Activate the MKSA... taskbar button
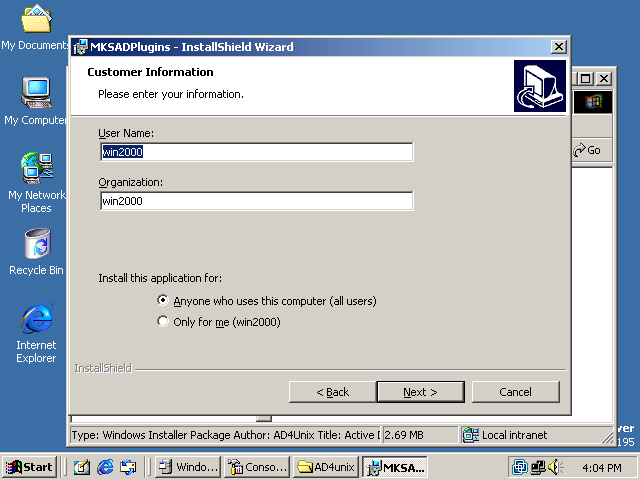Viewport: 640px width, 480px height. click(395, 467)
